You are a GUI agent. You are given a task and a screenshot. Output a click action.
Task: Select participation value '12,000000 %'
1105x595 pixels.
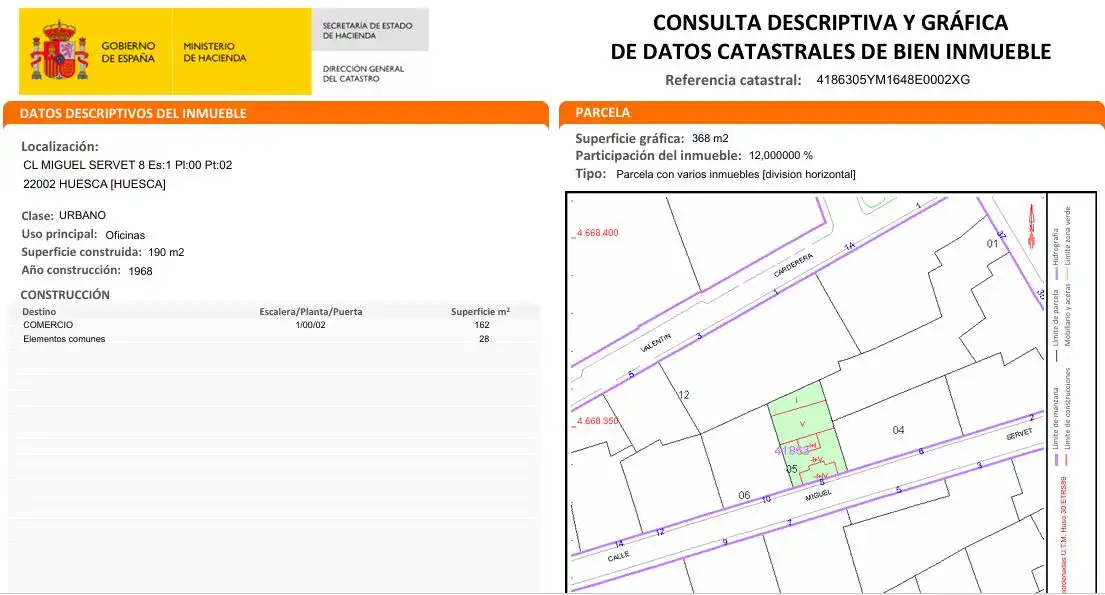coord(781,156)
